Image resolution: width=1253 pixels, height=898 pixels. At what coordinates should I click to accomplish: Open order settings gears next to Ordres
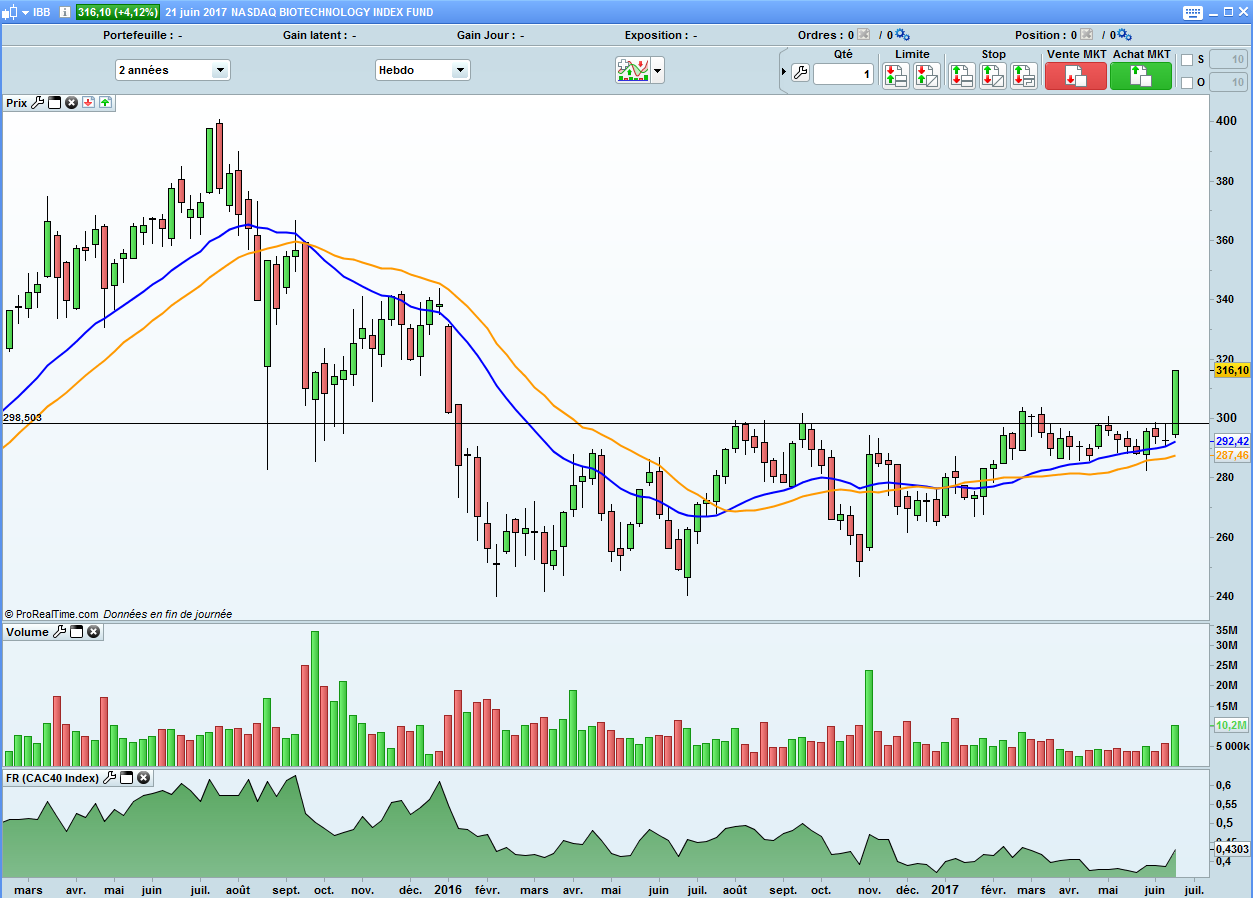pyautogui.click(x=902, y=35)
